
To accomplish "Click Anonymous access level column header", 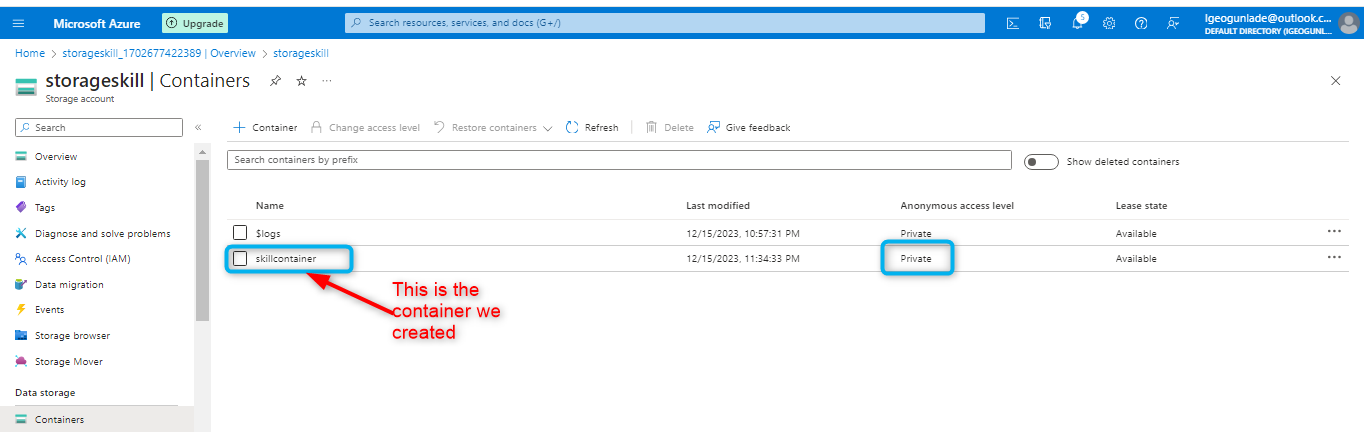I will click(957, 206).
